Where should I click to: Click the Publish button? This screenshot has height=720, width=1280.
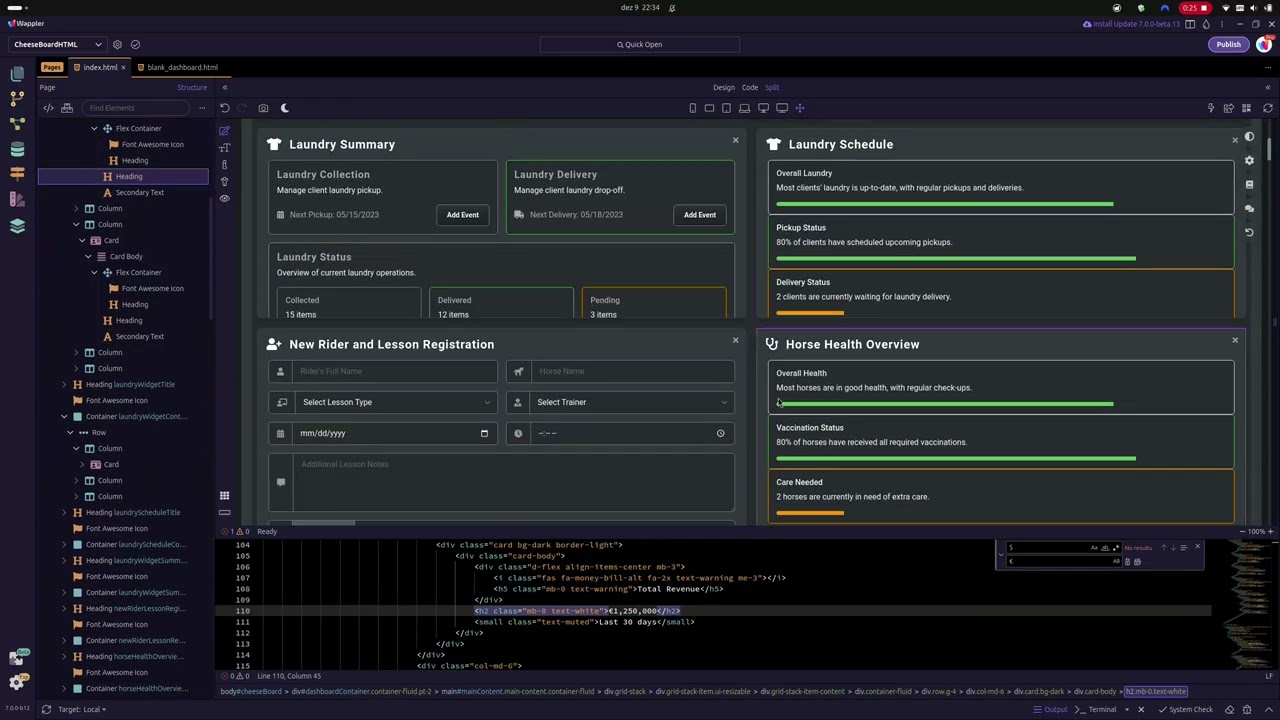click(x=1228, y=44)
